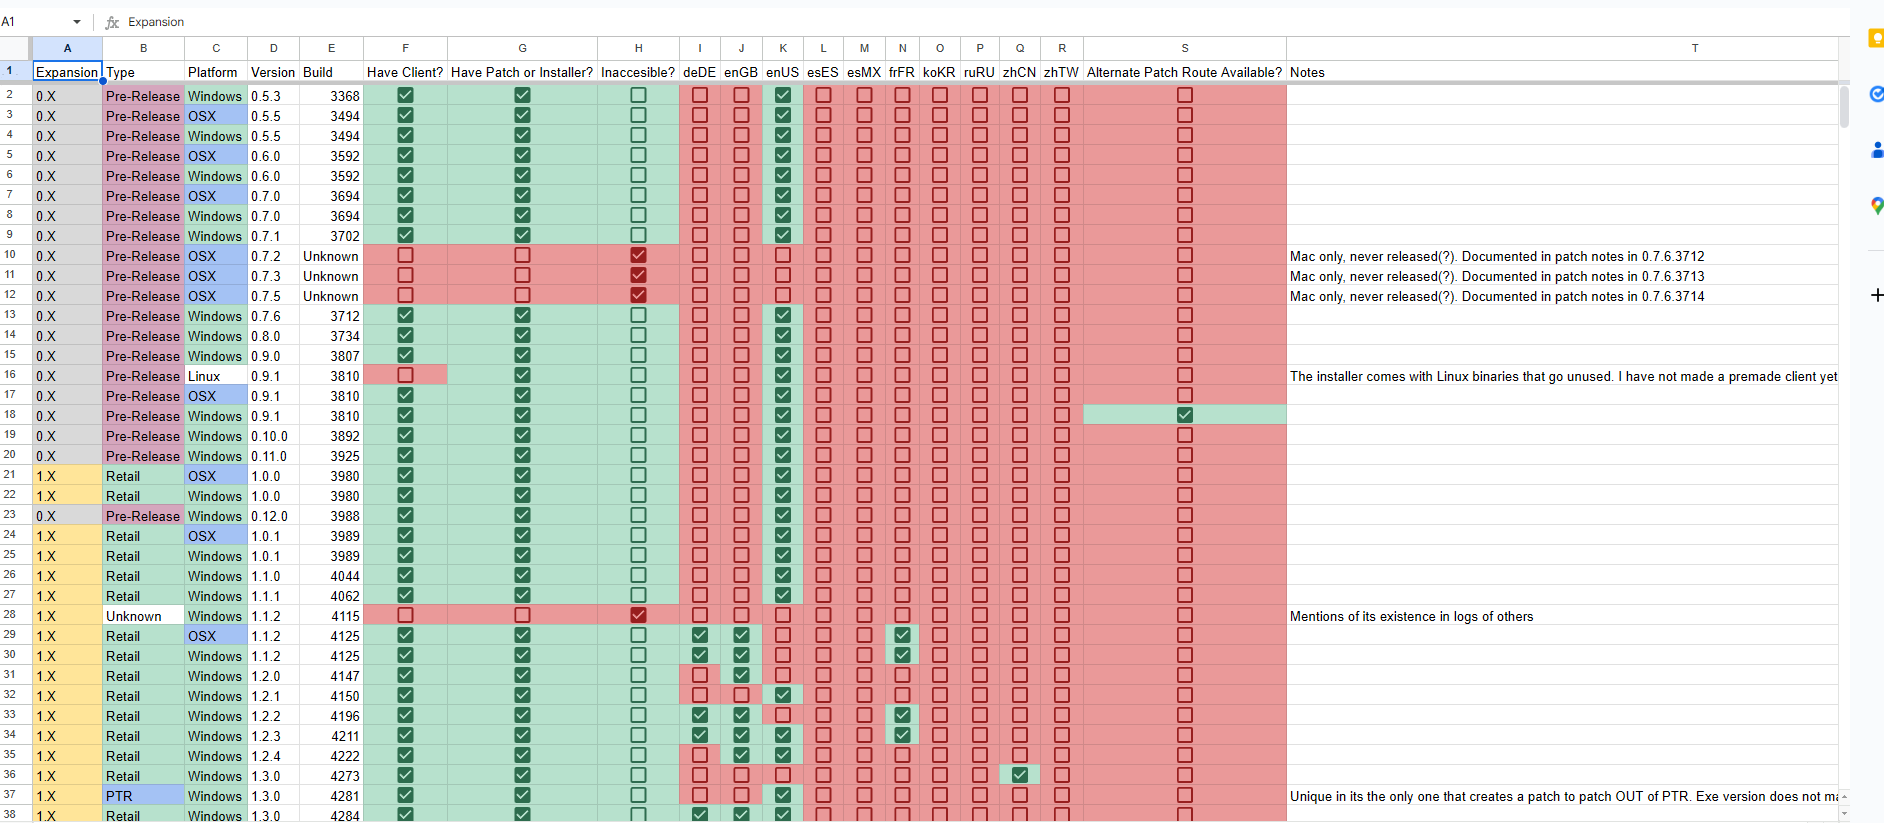
Task: Select the 'Expansion' header cell
Action: pyautogui.click(x=67, y=72)
